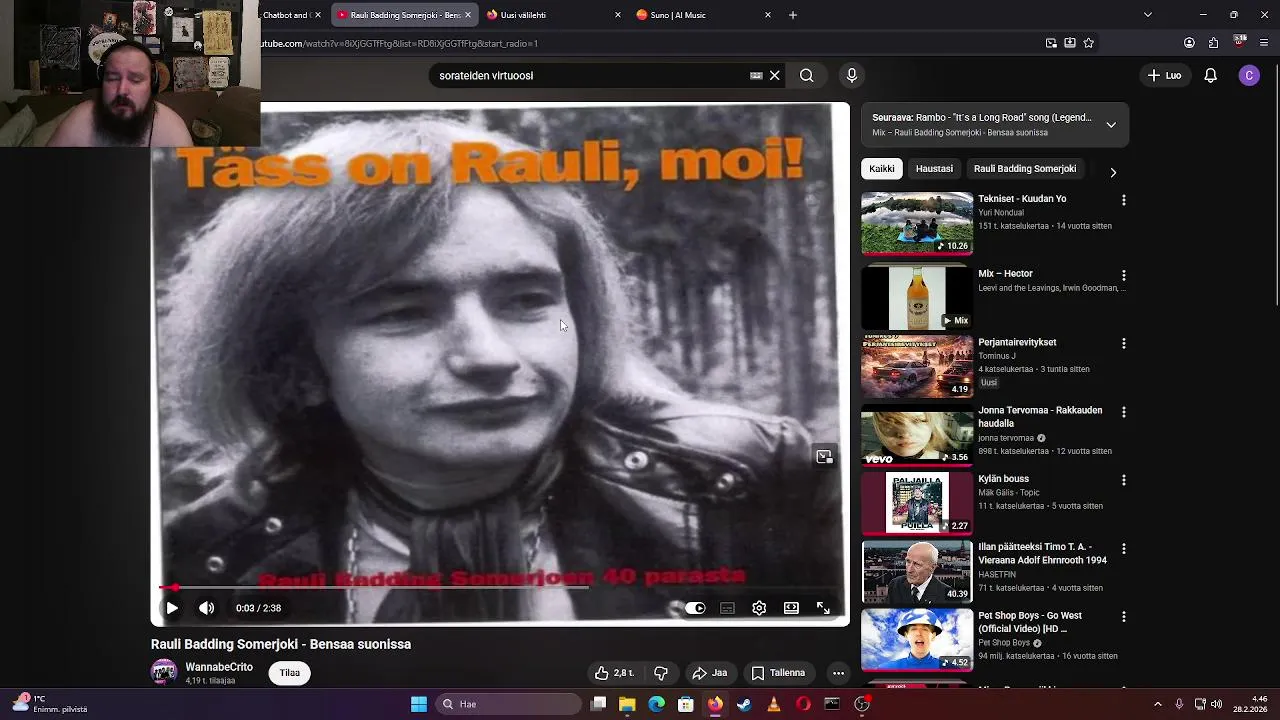This screenshot has height=720, width=1280.
Task: Play the Bensaa suonissa video
Action: [x=172, y=608]
